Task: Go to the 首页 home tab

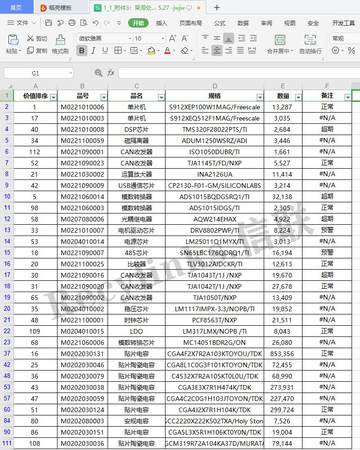Action: point(16,7)
